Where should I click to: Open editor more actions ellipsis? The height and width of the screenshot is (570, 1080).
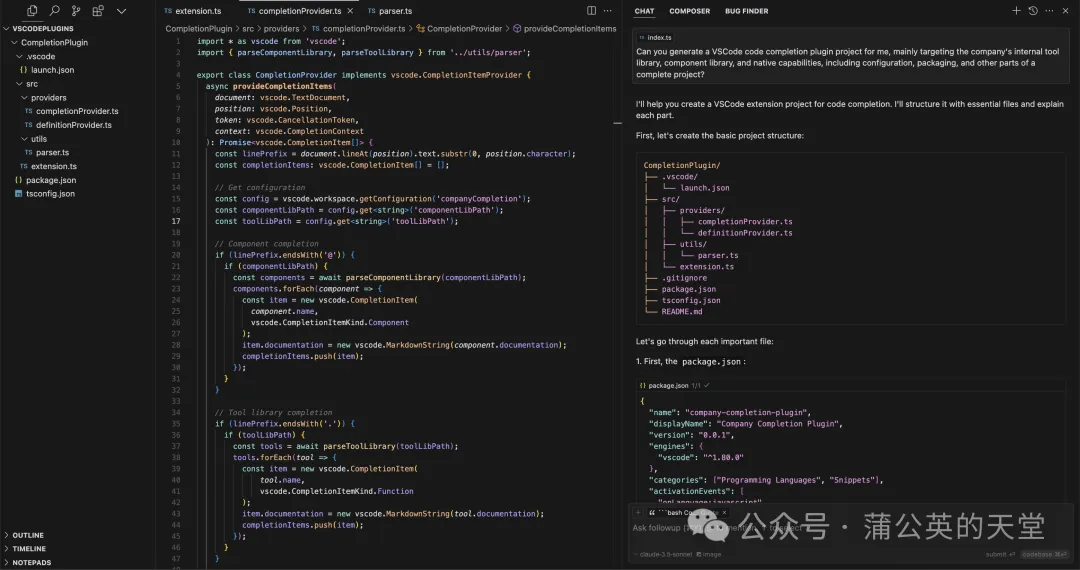608,10
